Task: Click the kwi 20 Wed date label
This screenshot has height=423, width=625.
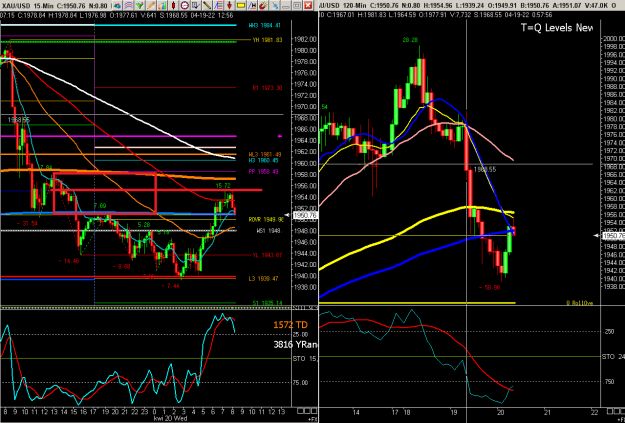Action: click(x=172, y=419)
